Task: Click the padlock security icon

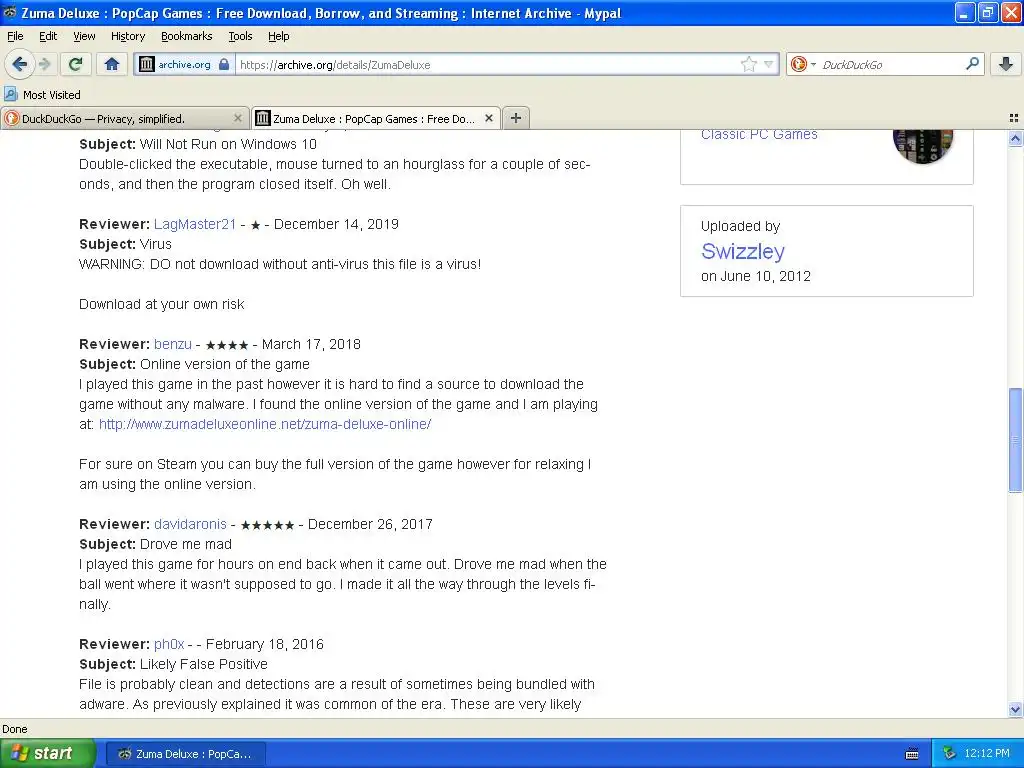Action: tap(224, 64)
